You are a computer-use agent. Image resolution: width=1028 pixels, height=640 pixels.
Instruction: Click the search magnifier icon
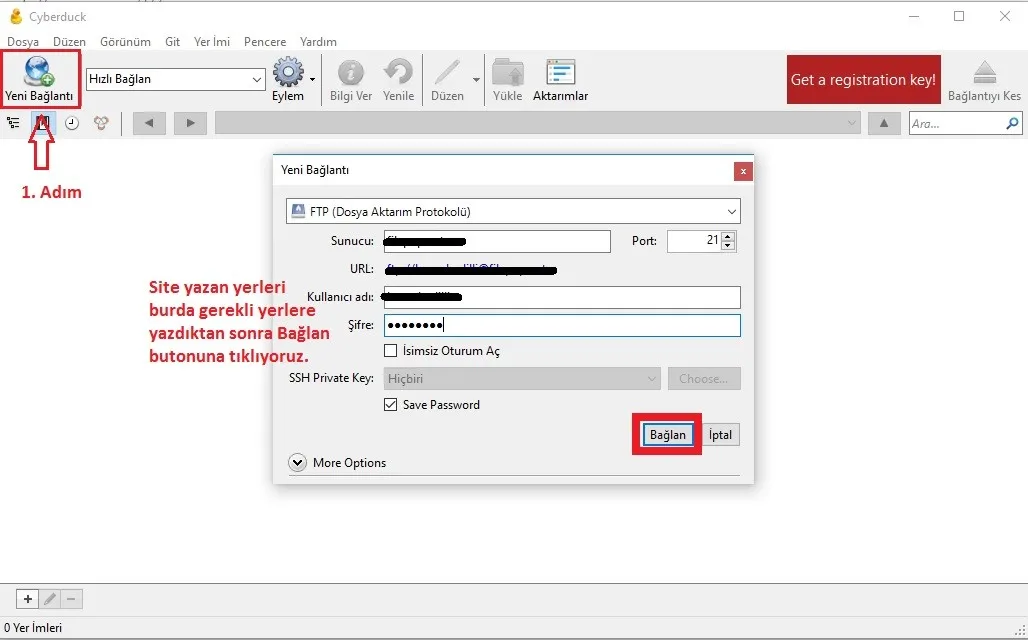(x=1013, y=123)
